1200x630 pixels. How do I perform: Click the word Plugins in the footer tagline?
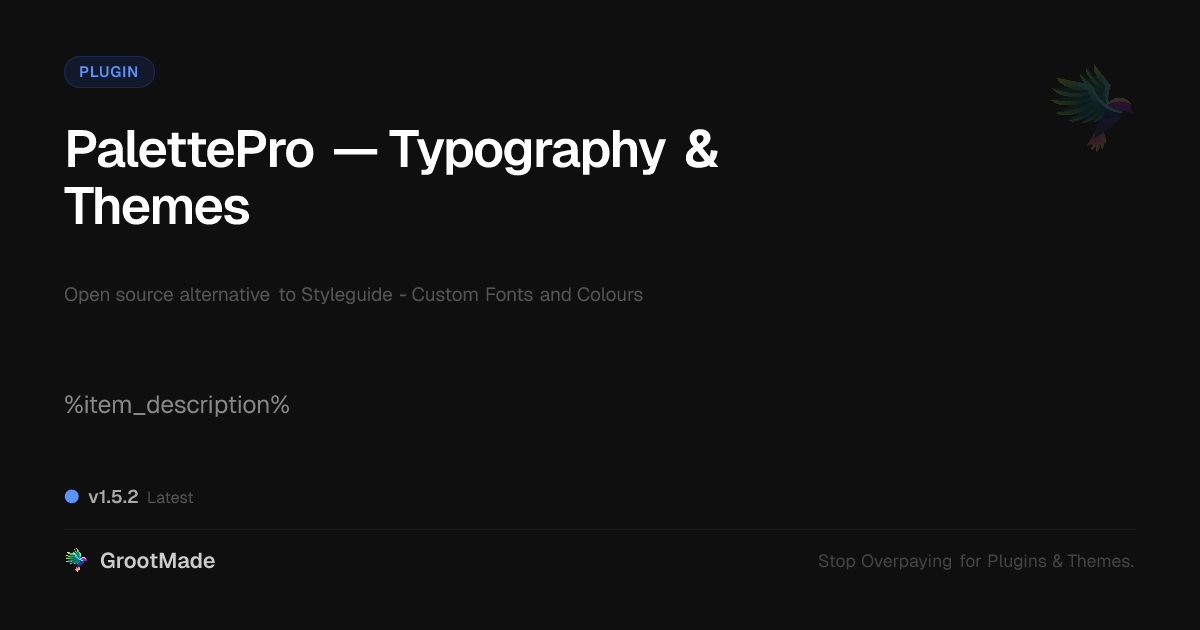[1016, 561]
